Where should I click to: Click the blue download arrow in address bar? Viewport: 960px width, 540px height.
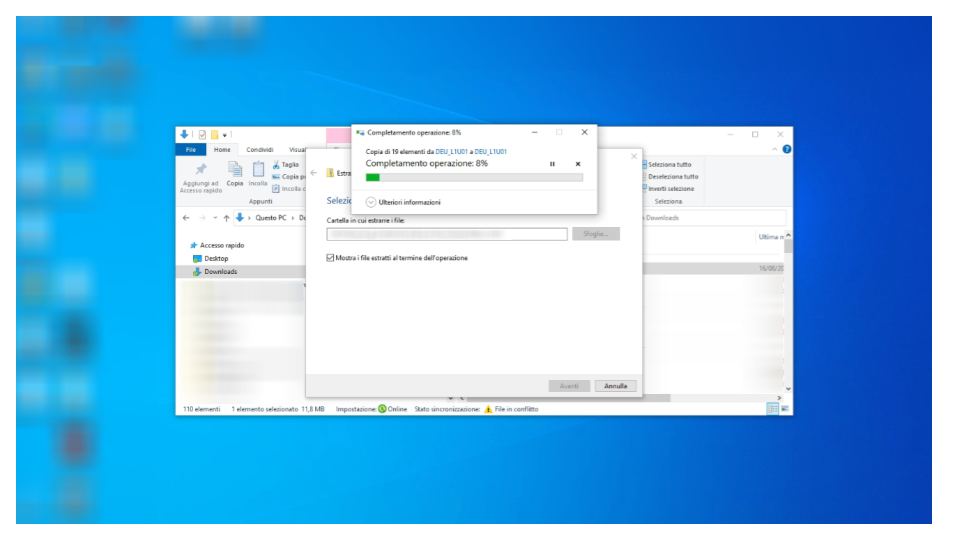(x=240, y=218)
